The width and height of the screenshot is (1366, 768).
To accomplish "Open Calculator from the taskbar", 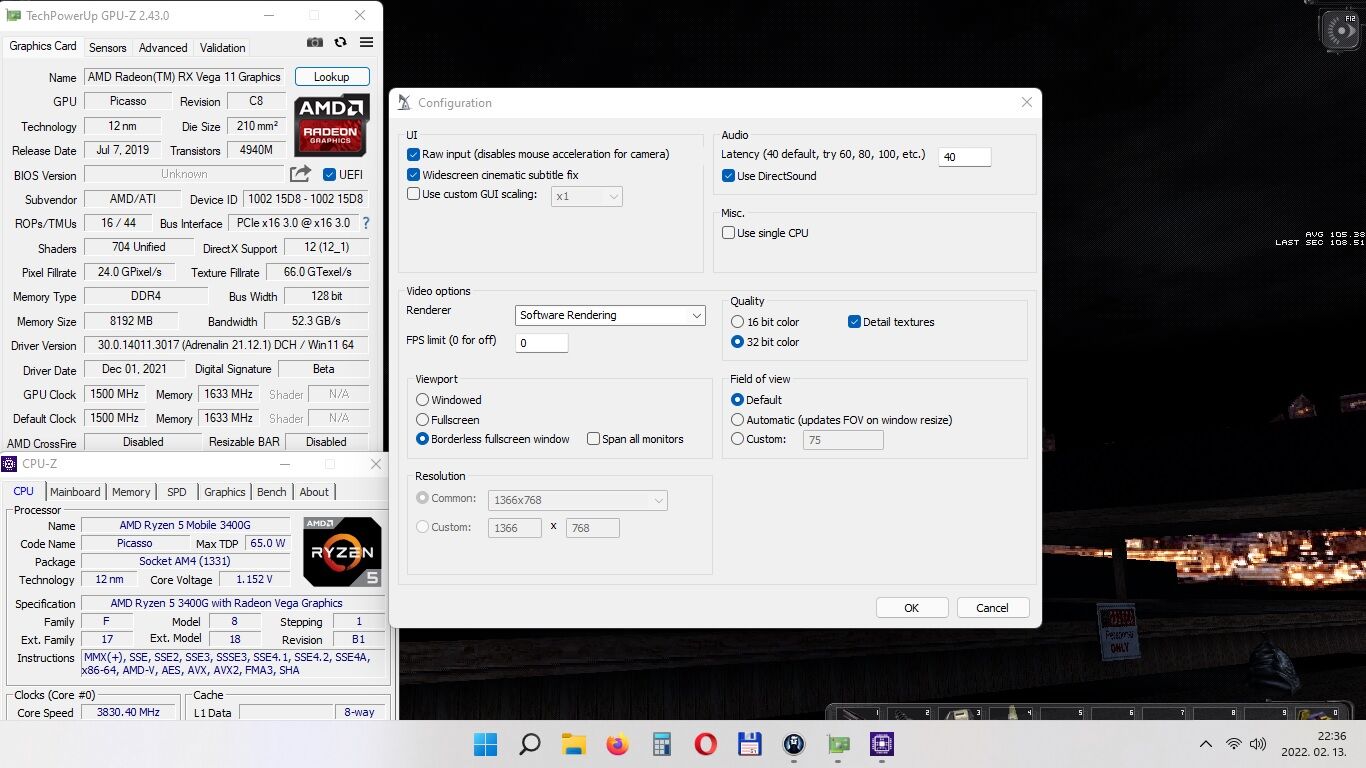I will (x=661, y=744).
